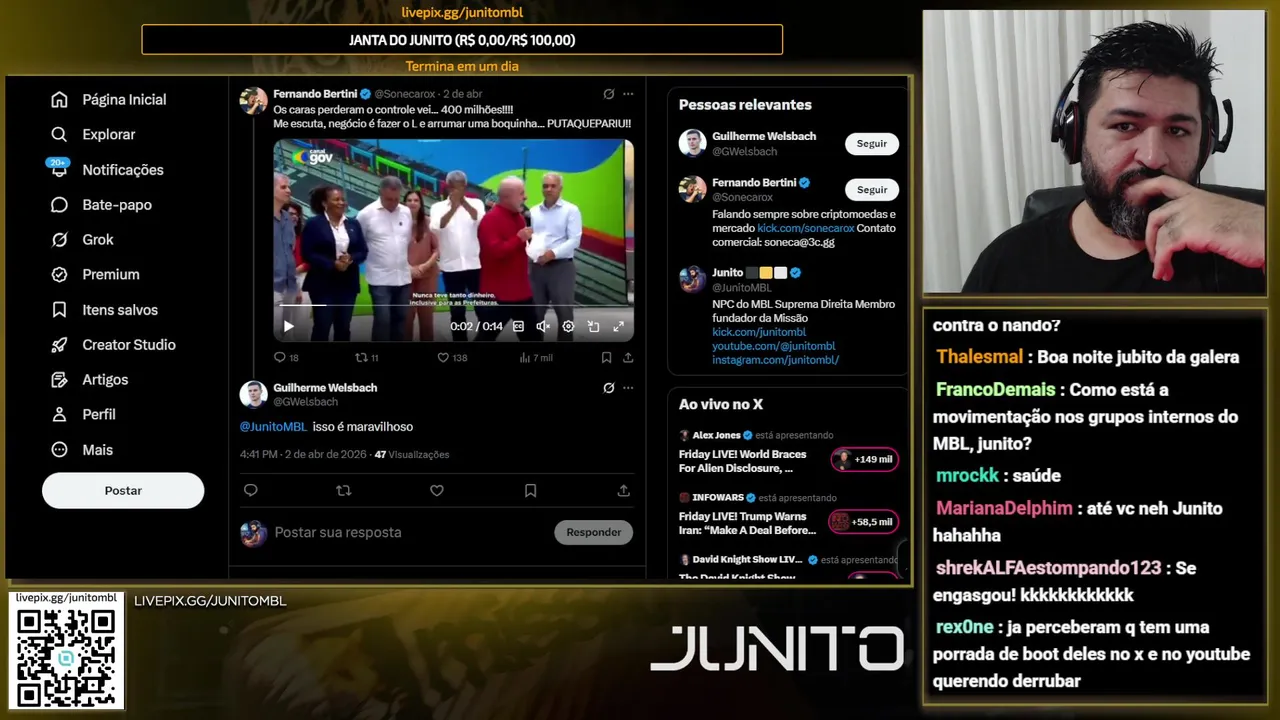
Task: Toggle video captions icon
Action: coord(518,326)
